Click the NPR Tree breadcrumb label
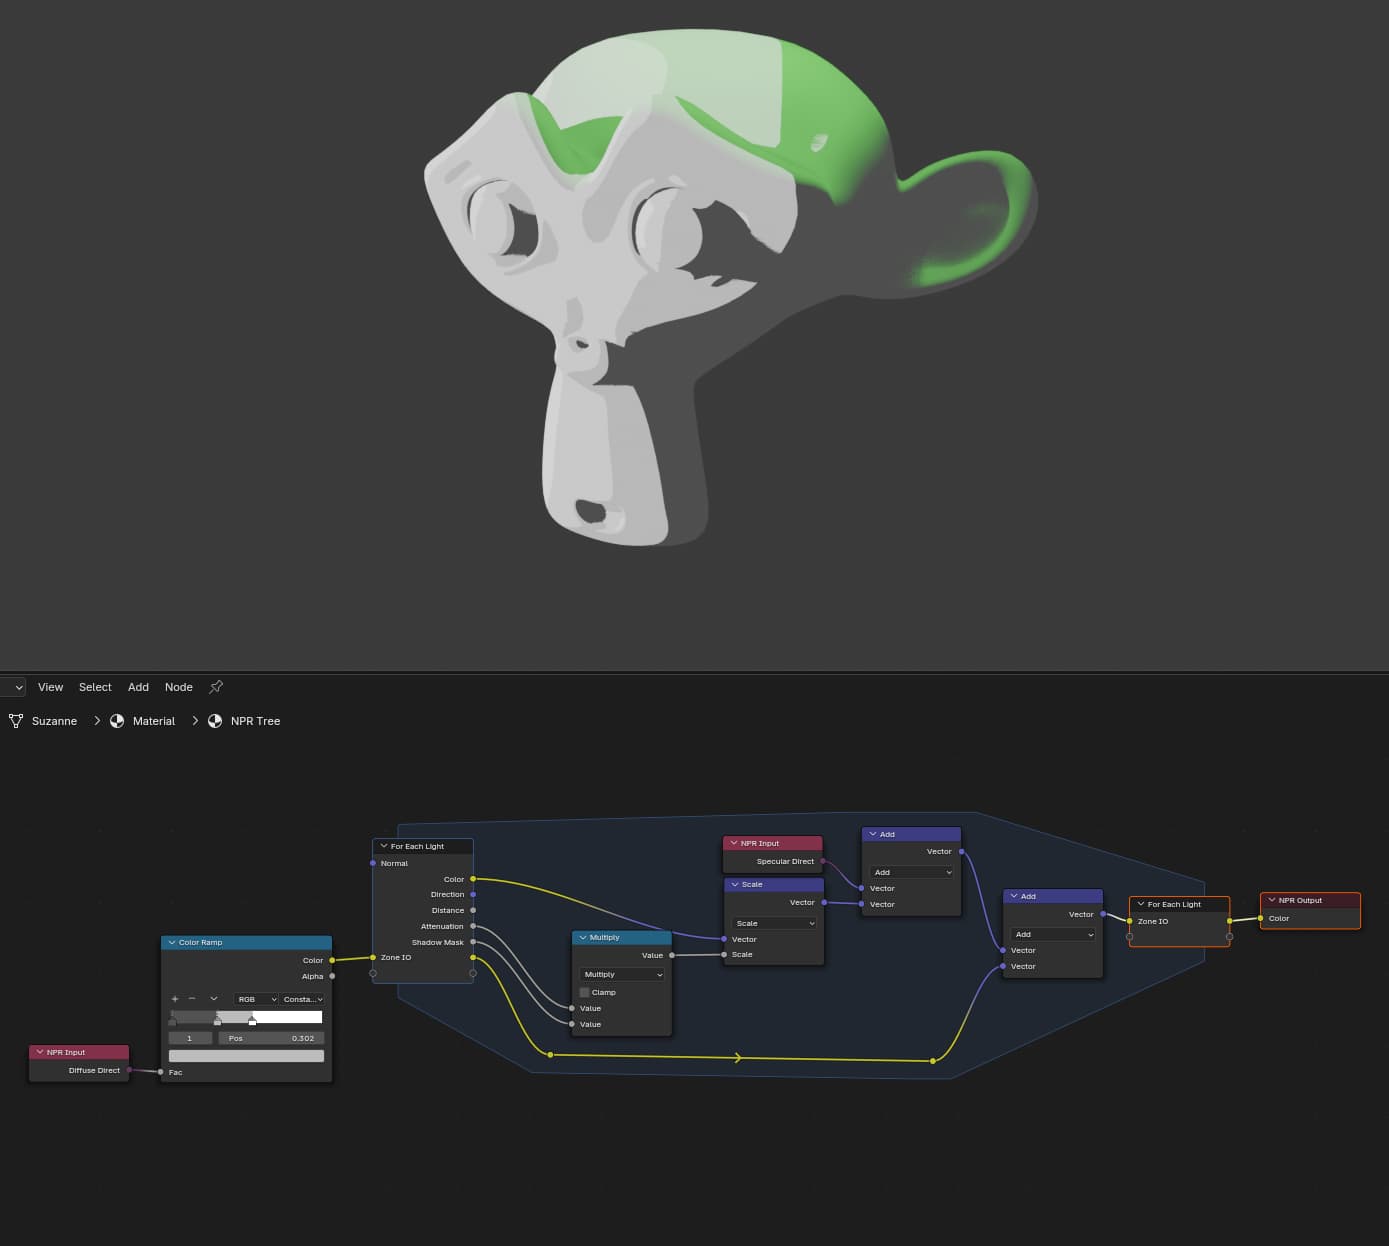The height and width of the screenshot is (1246, 1389). coord(256,721)
